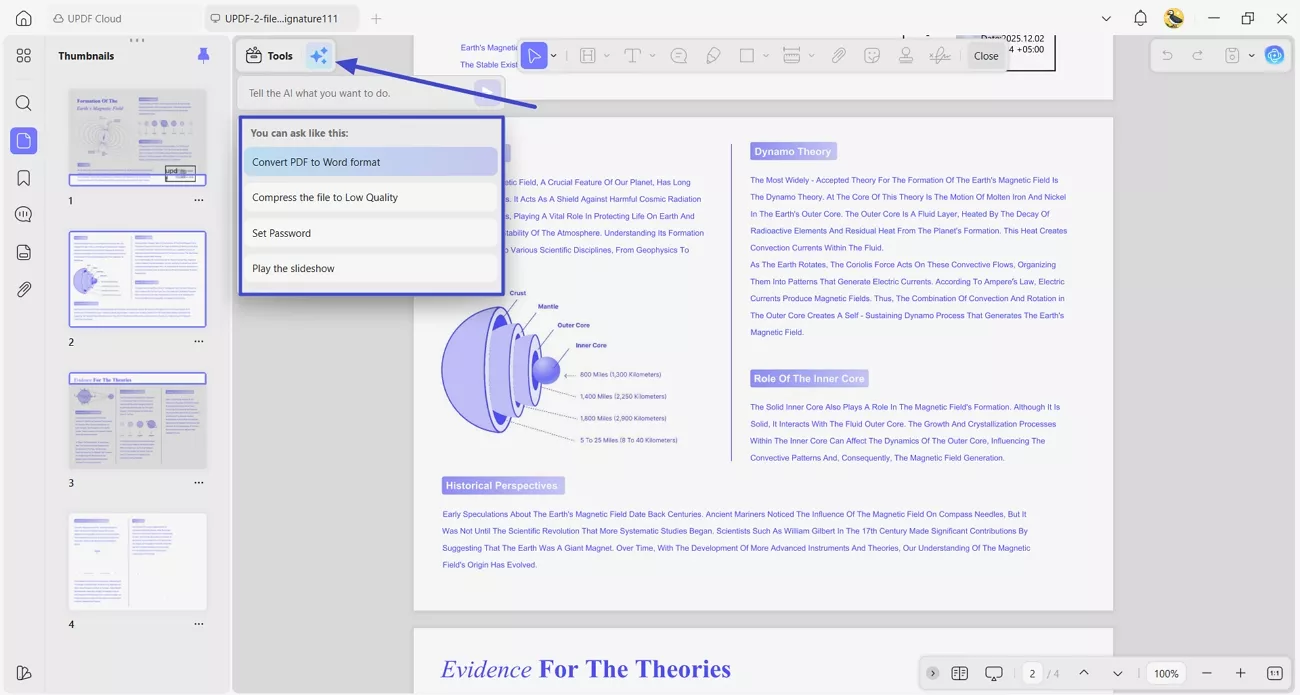Open the form fields panel icon
The width and height of the screenshot is (1300, 695).
point(24,252)
